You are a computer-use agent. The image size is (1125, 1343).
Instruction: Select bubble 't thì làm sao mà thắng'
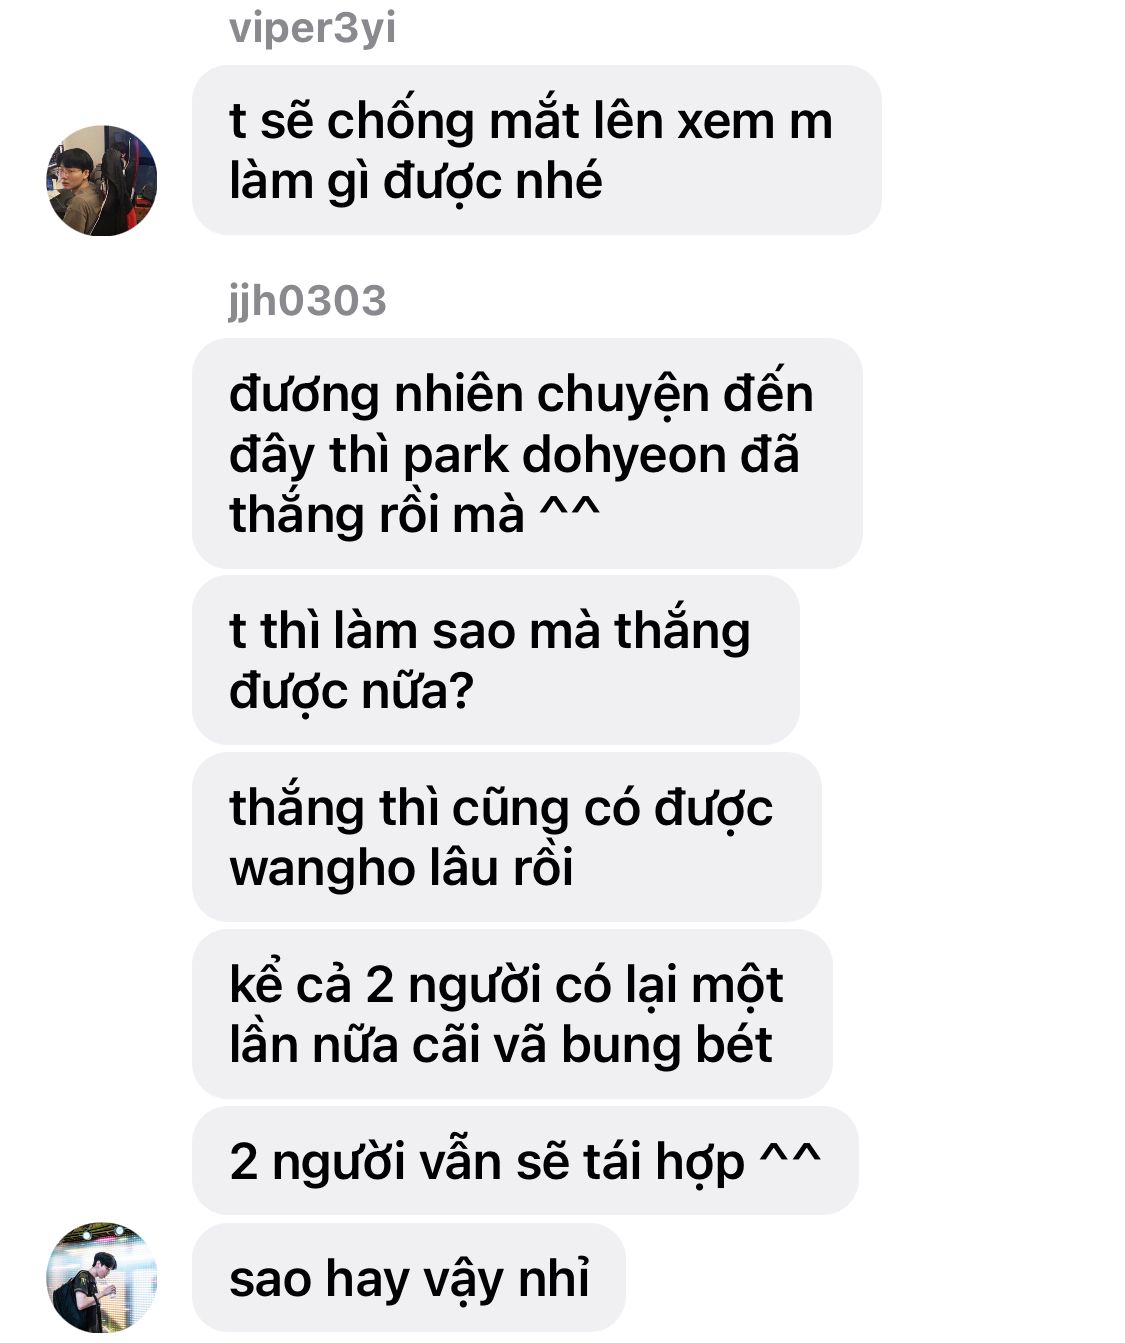(495, 660)
